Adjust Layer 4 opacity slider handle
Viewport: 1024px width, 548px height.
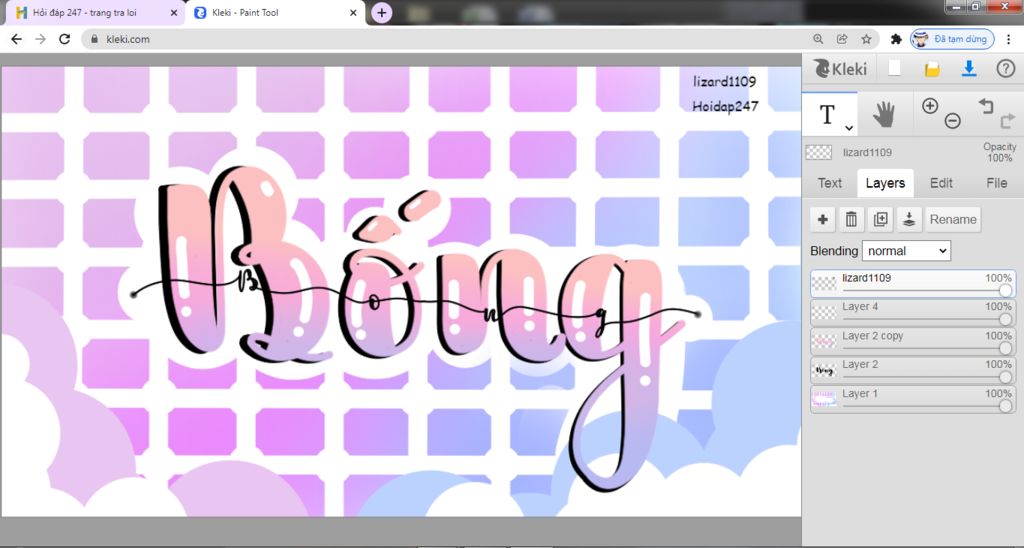point(1006,319)
